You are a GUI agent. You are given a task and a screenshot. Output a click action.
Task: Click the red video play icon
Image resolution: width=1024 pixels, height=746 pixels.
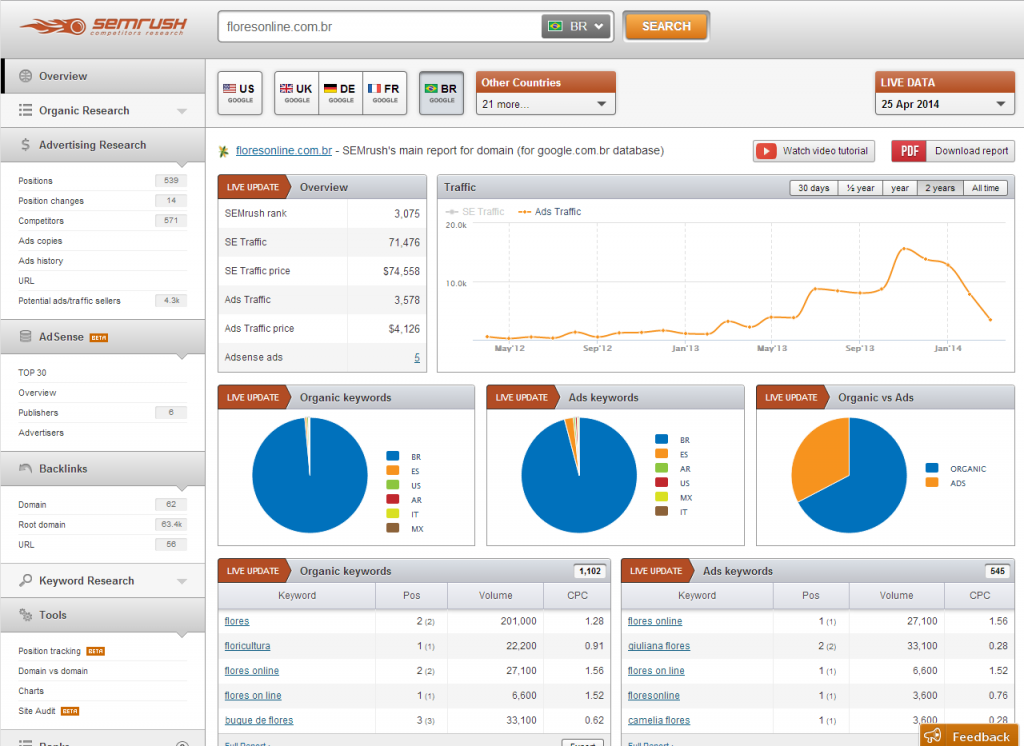click(x=766, y=151)
